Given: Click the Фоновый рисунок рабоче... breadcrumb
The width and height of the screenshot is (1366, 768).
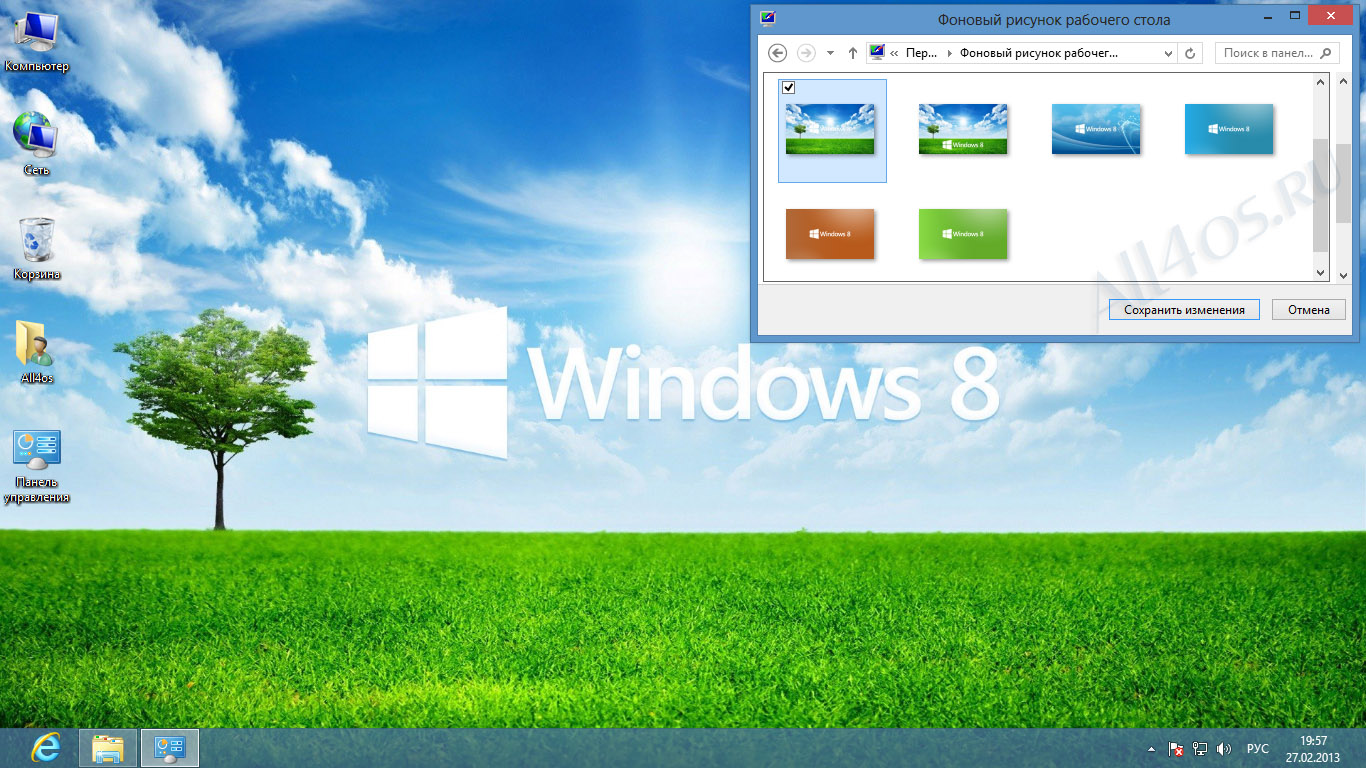Looking at the screenshot, I should coord(1038,53).
